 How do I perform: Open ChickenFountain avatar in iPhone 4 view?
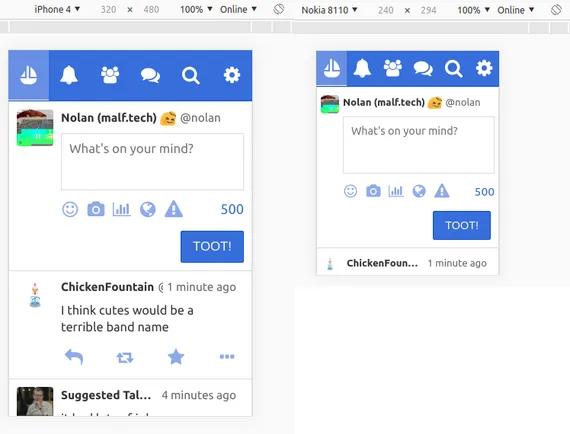[x=35, y=295]
